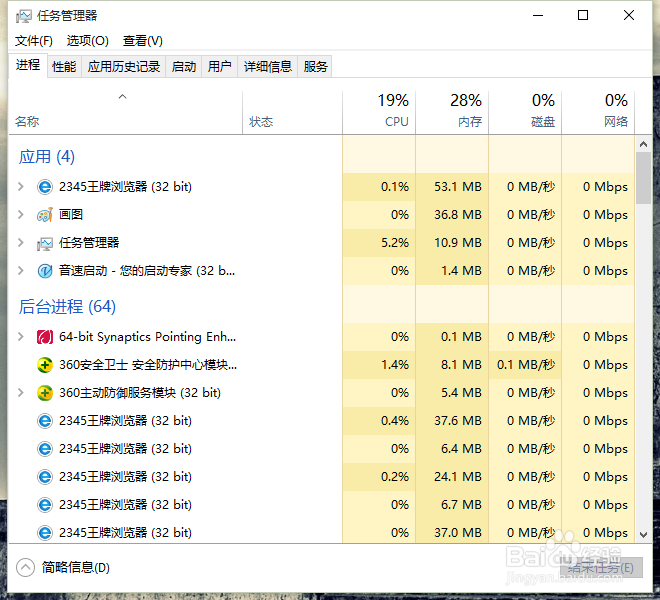
Task: Select the 画图 process name
Action: click(71, 215)
